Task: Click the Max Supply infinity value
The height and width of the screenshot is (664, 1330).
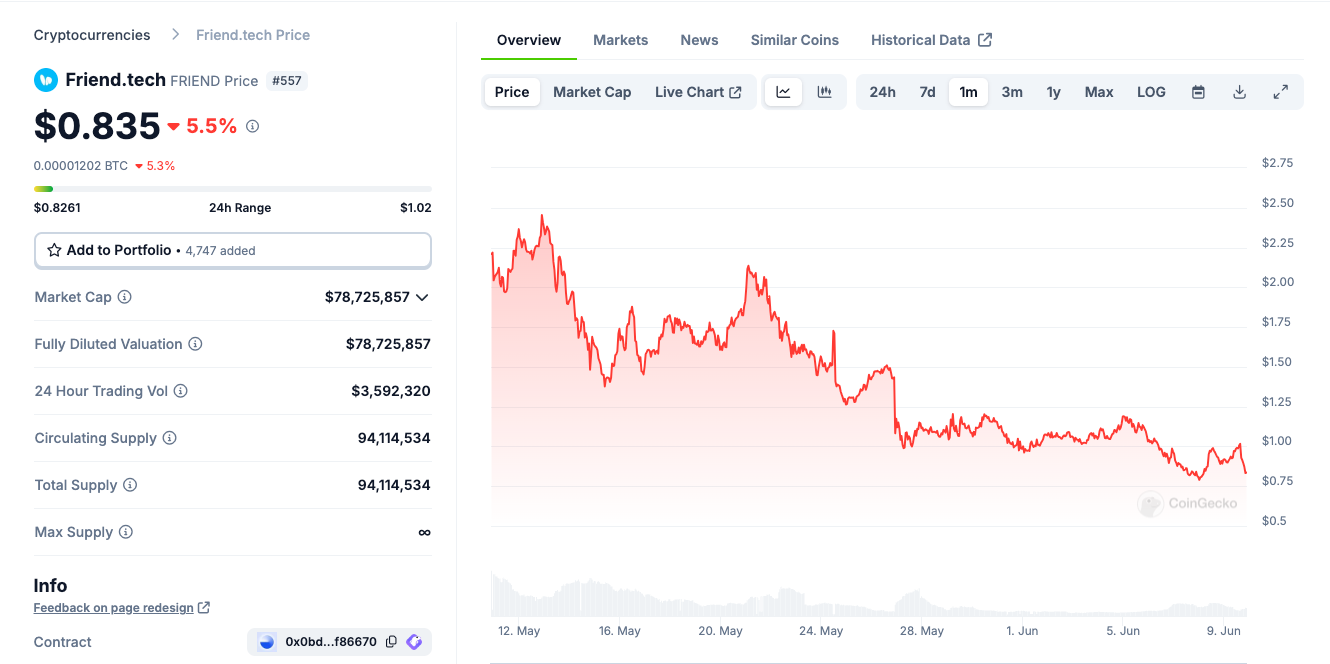Action: click(x=424, y=532)
